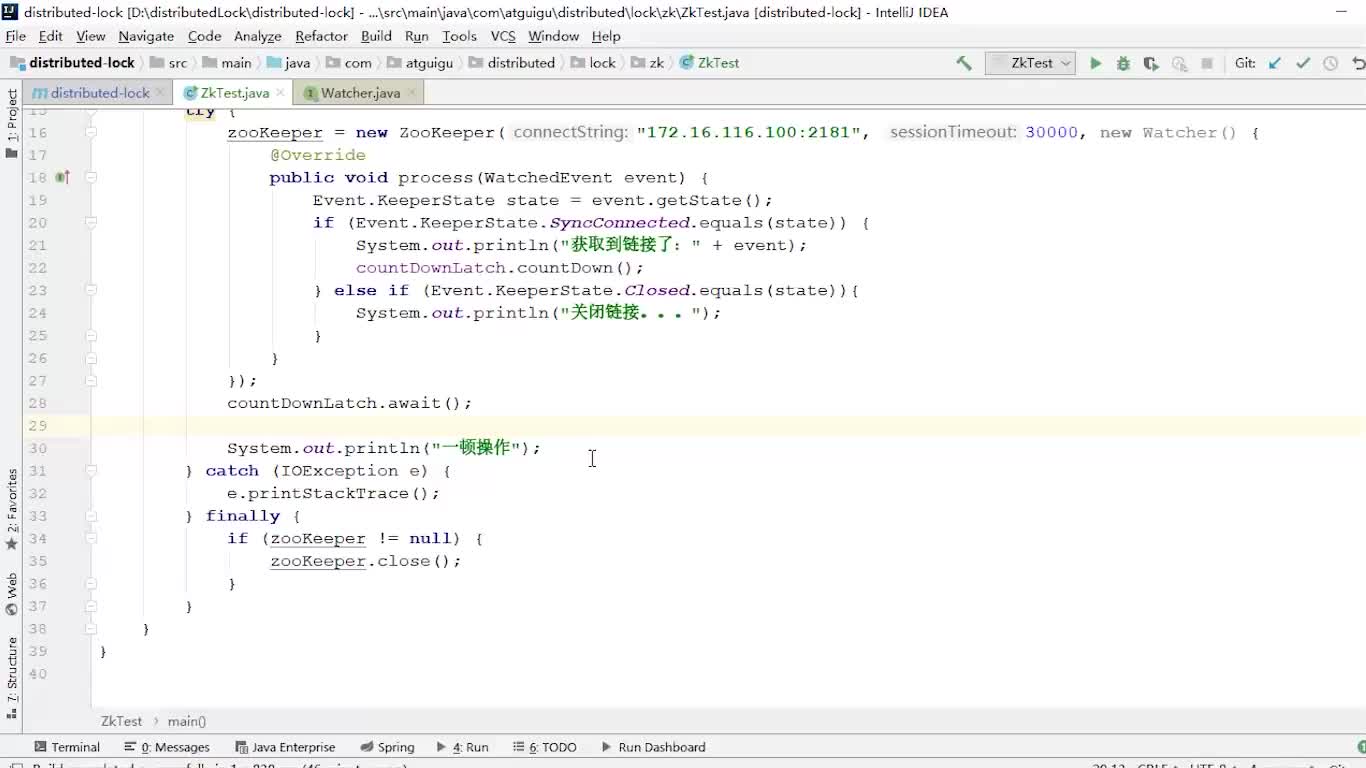Viewport: 1366px width, 768px height.
Task: Start debugging with the bug icon
Action: click(x=1123, y=63)
